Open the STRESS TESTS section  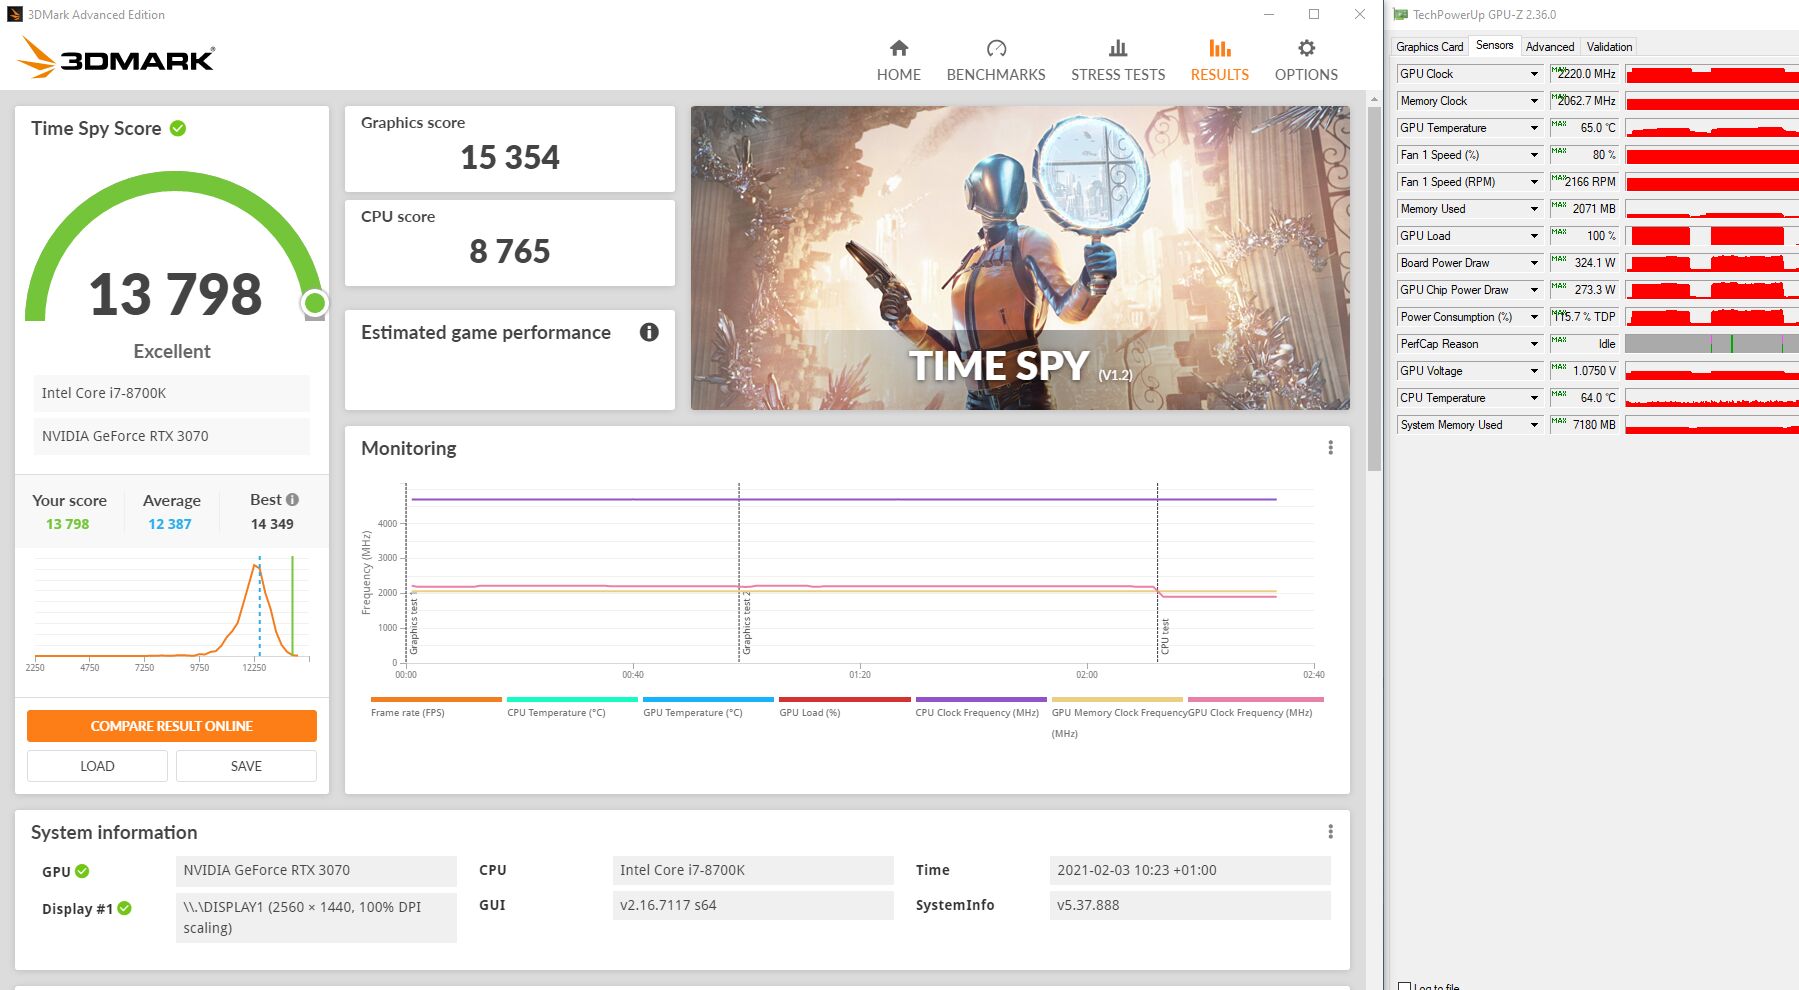[x=1118, y=60]
